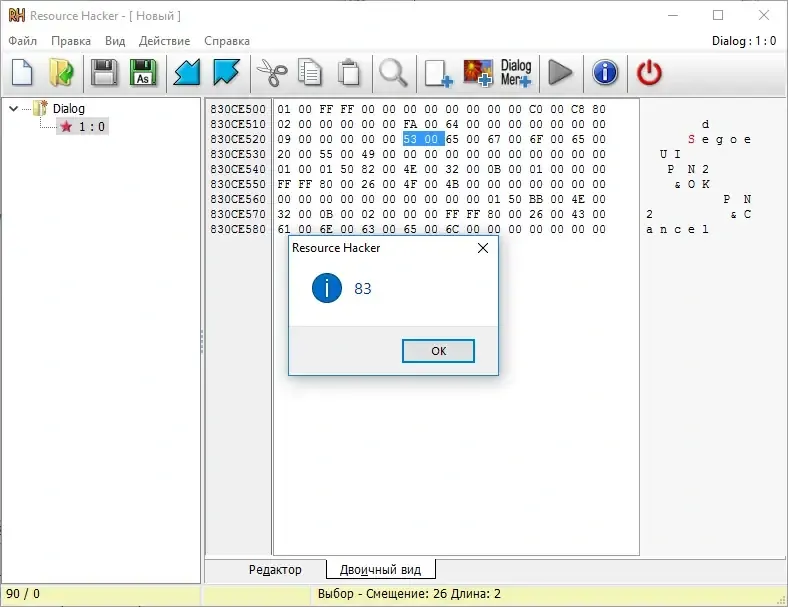788x607 pixels.
Task: Click the size grip in status bar corner
Action: (x=781, y=600)
